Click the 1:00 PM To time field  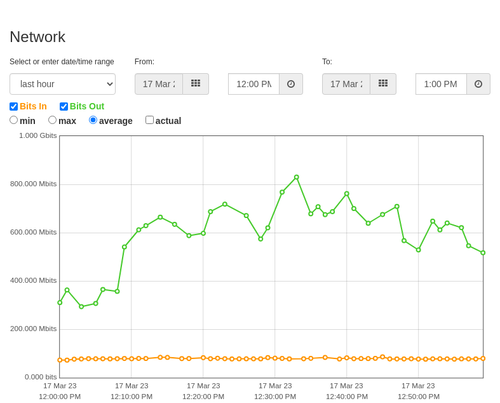441,84
